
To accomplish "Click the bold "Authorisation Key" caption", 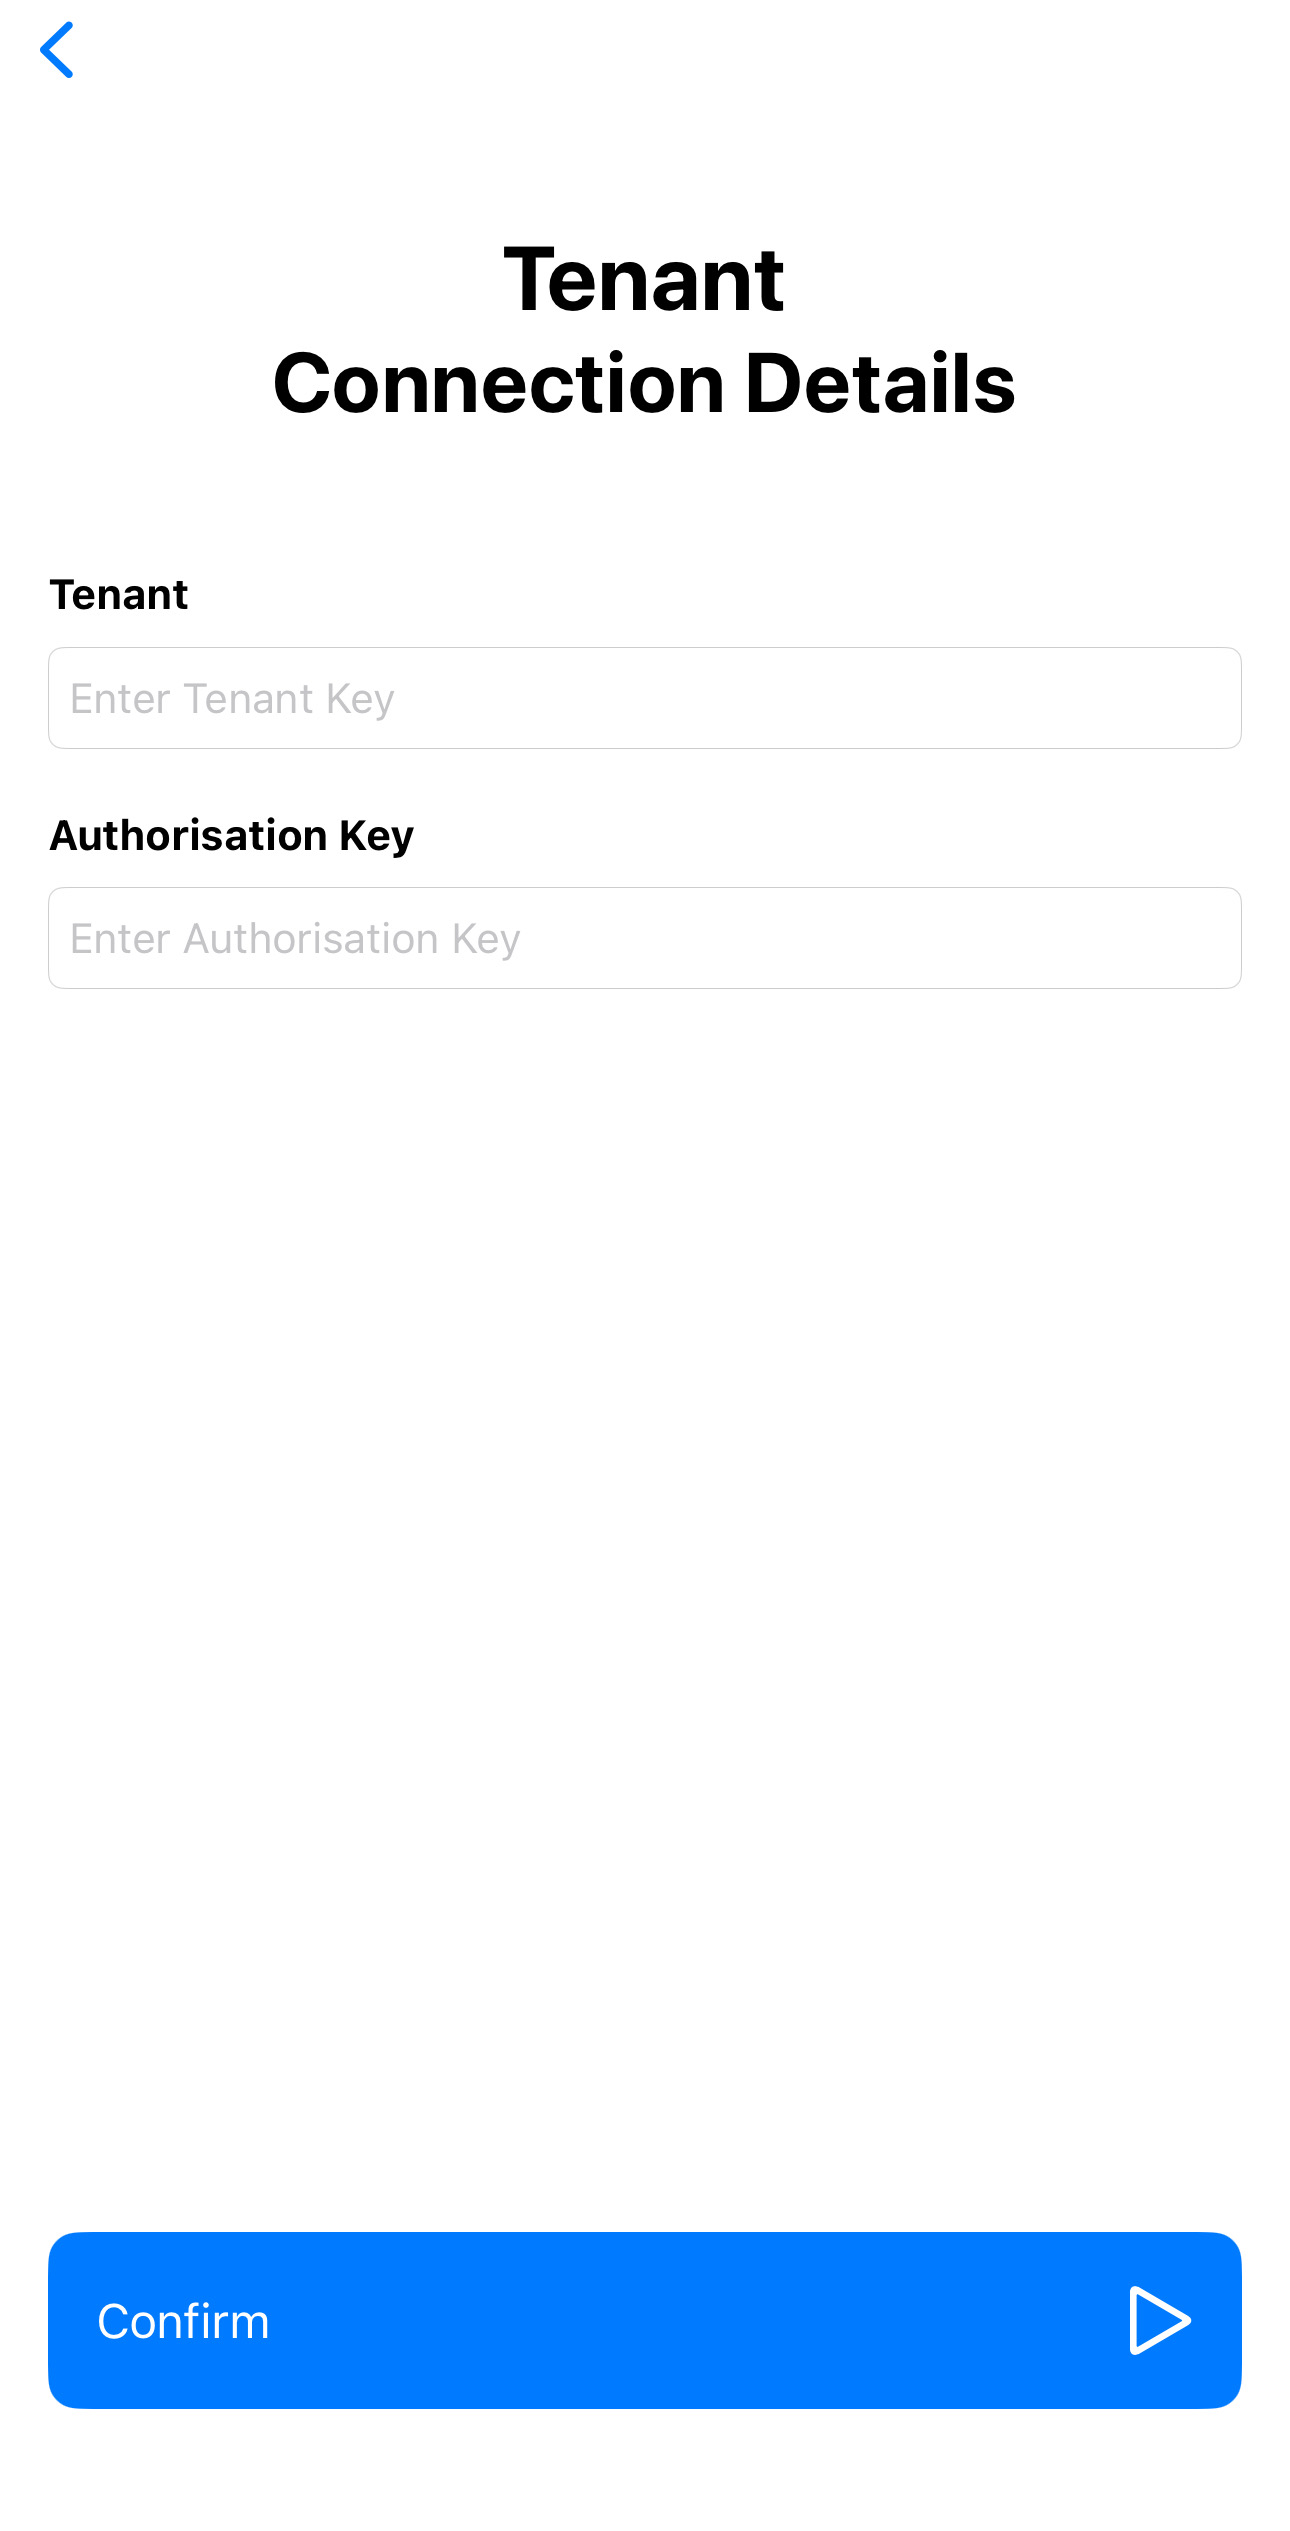I will click(x=231, y=835).
